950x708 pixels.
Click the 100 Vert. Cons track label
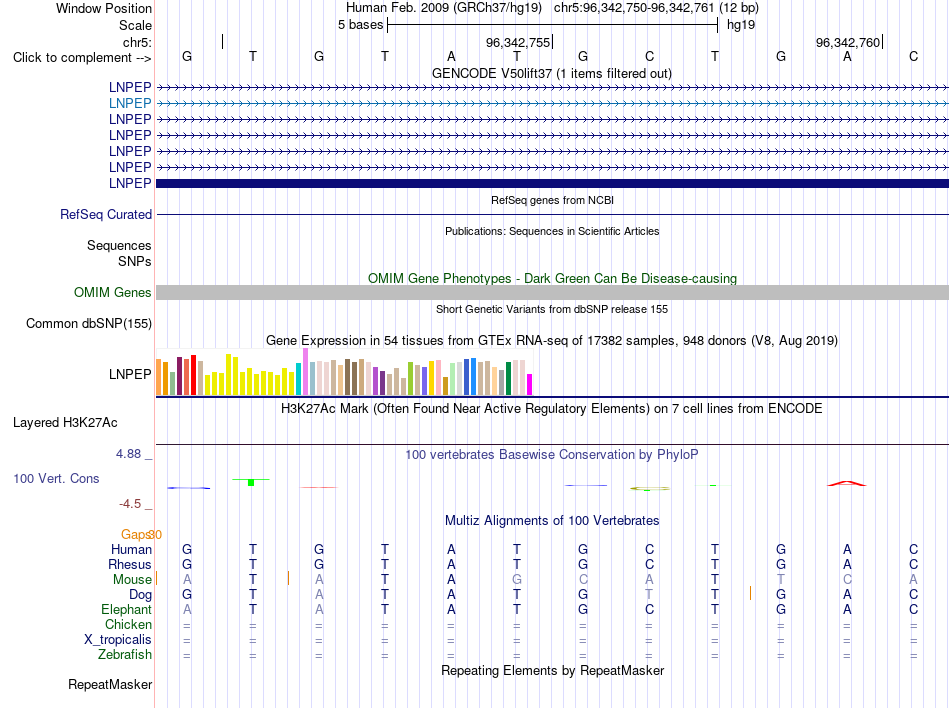(x=56, y=478)
